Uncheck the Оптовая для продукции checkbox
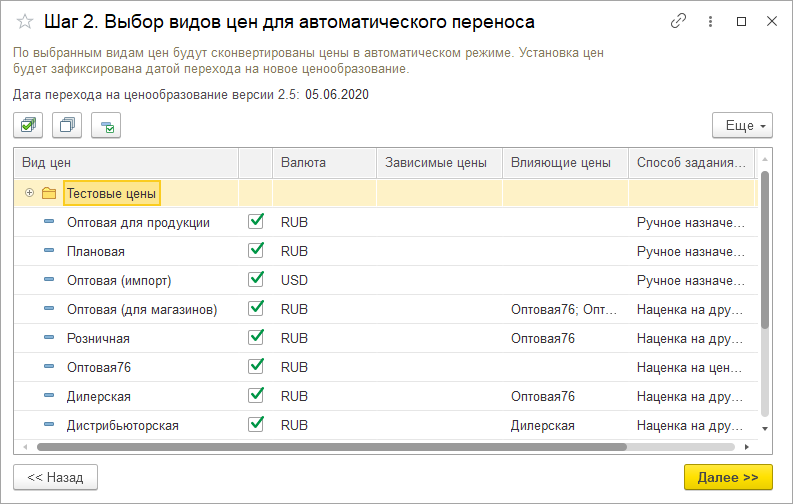This screenshot has width=793, height=504. [256, 221]
